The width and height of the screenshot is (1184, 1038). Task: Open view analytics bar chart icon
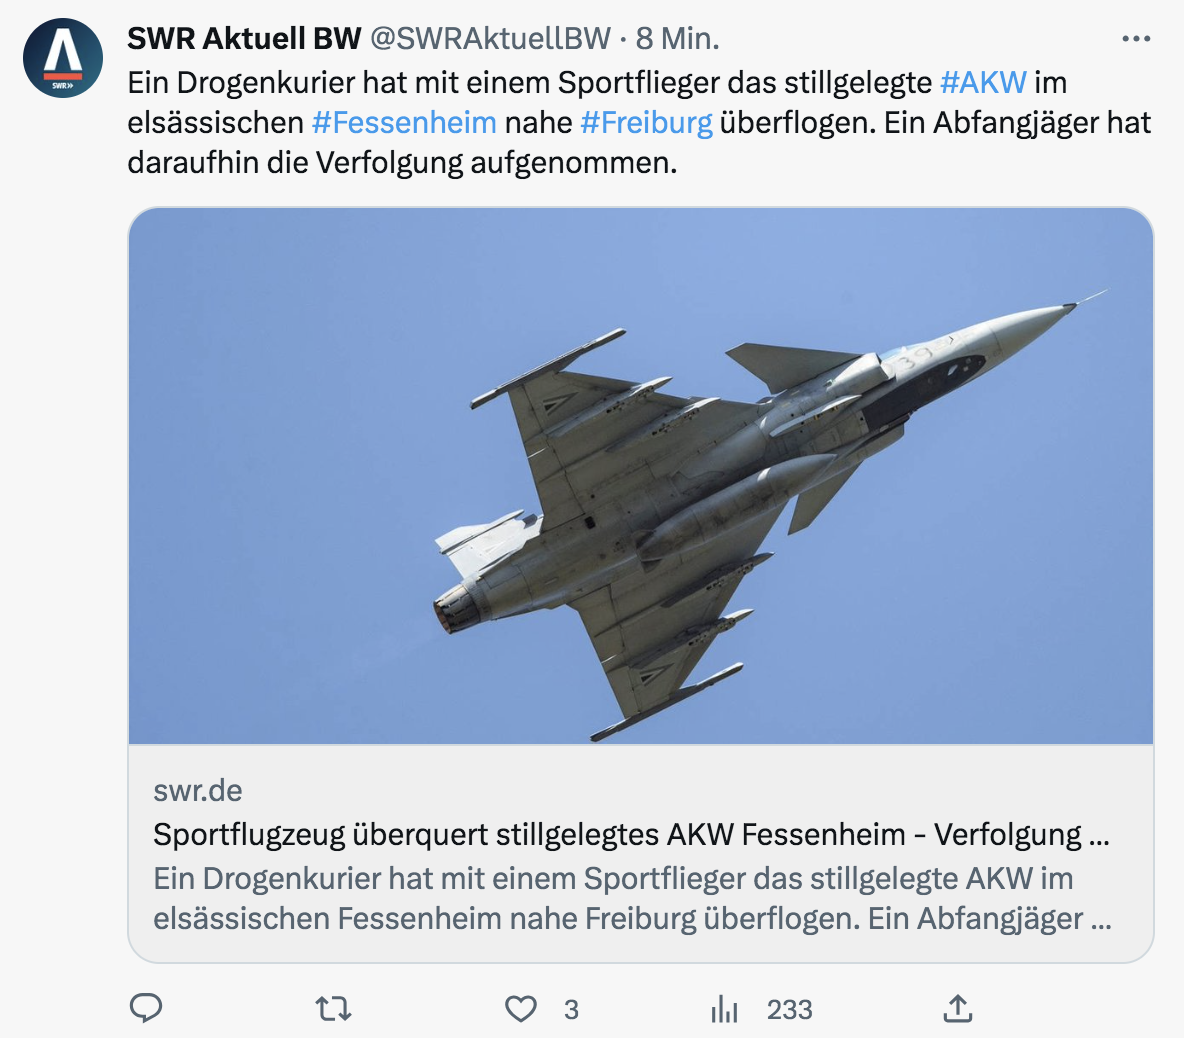(x=724, y=1009)
